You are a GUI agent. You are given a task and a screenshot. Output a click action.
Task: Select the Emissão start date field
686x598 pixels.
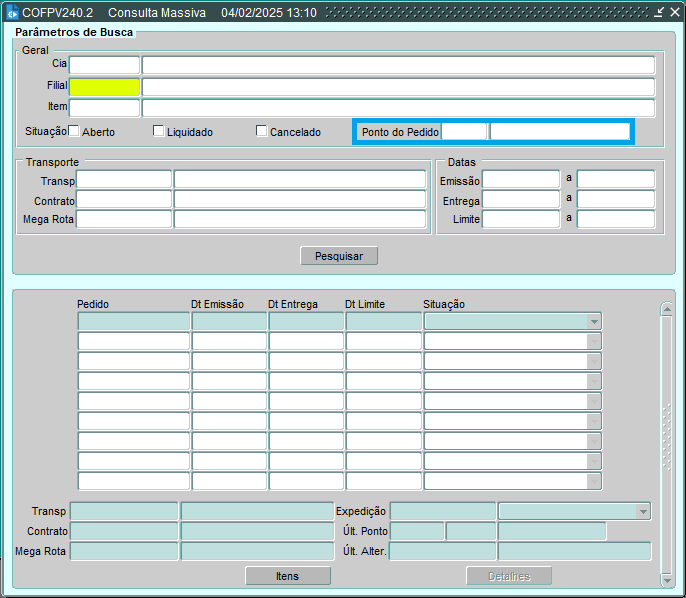tap(521, 180)
